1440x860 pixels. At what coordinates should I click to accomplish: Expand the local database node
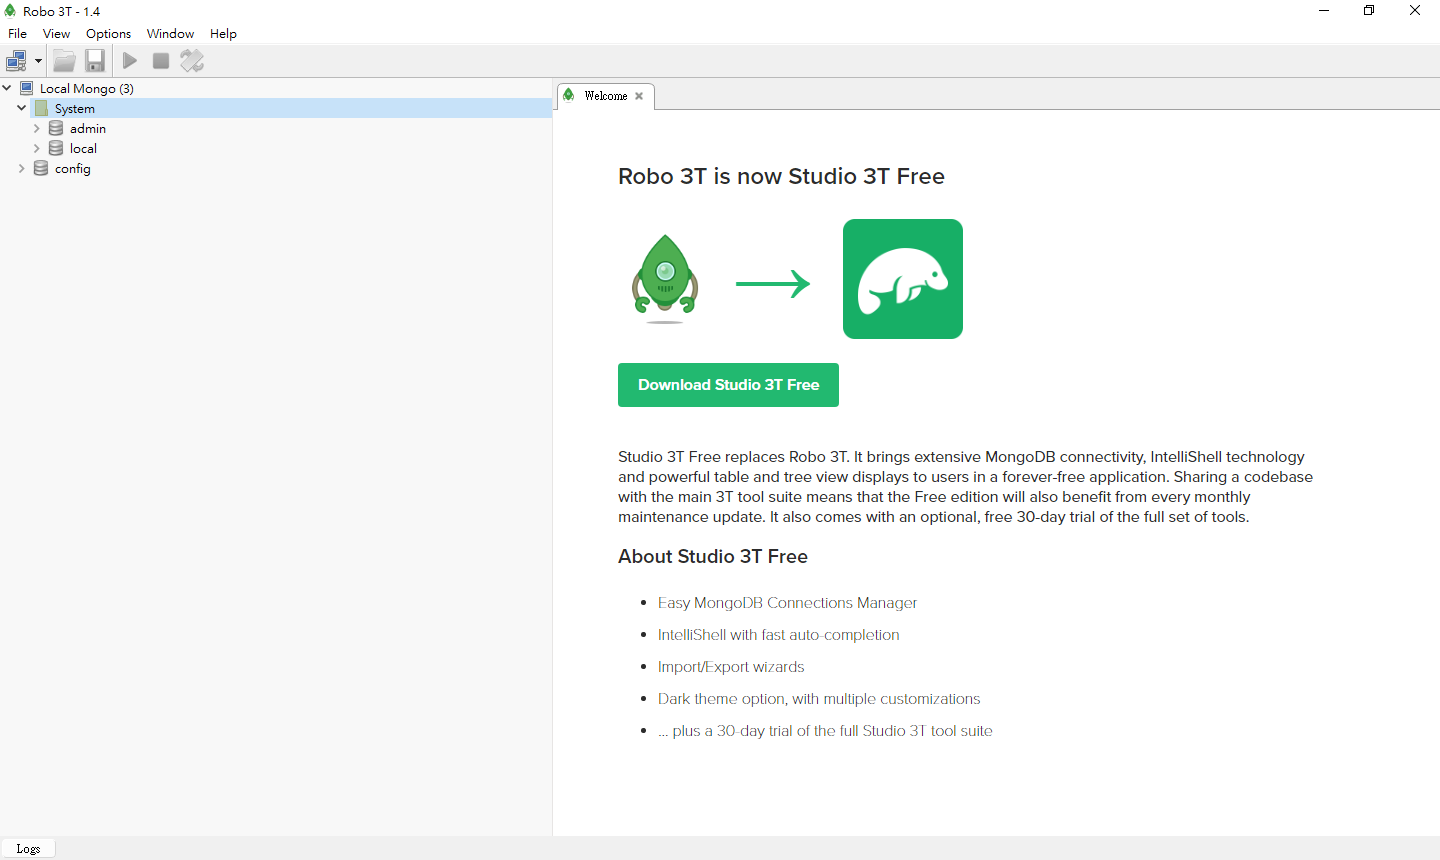pyautogui.click(x=37, y=148)
